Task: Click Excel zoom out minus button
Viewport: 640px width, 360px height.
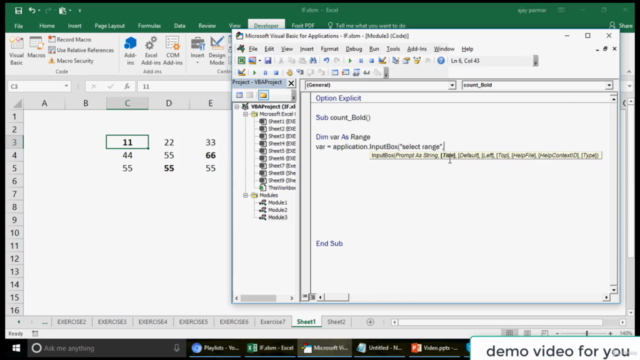Action: pos(557,333)
